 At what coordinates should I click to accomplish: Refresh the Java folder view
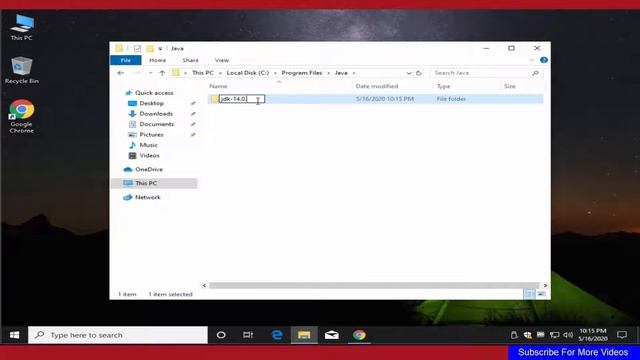pyautogui.click(x=419, y=73)
